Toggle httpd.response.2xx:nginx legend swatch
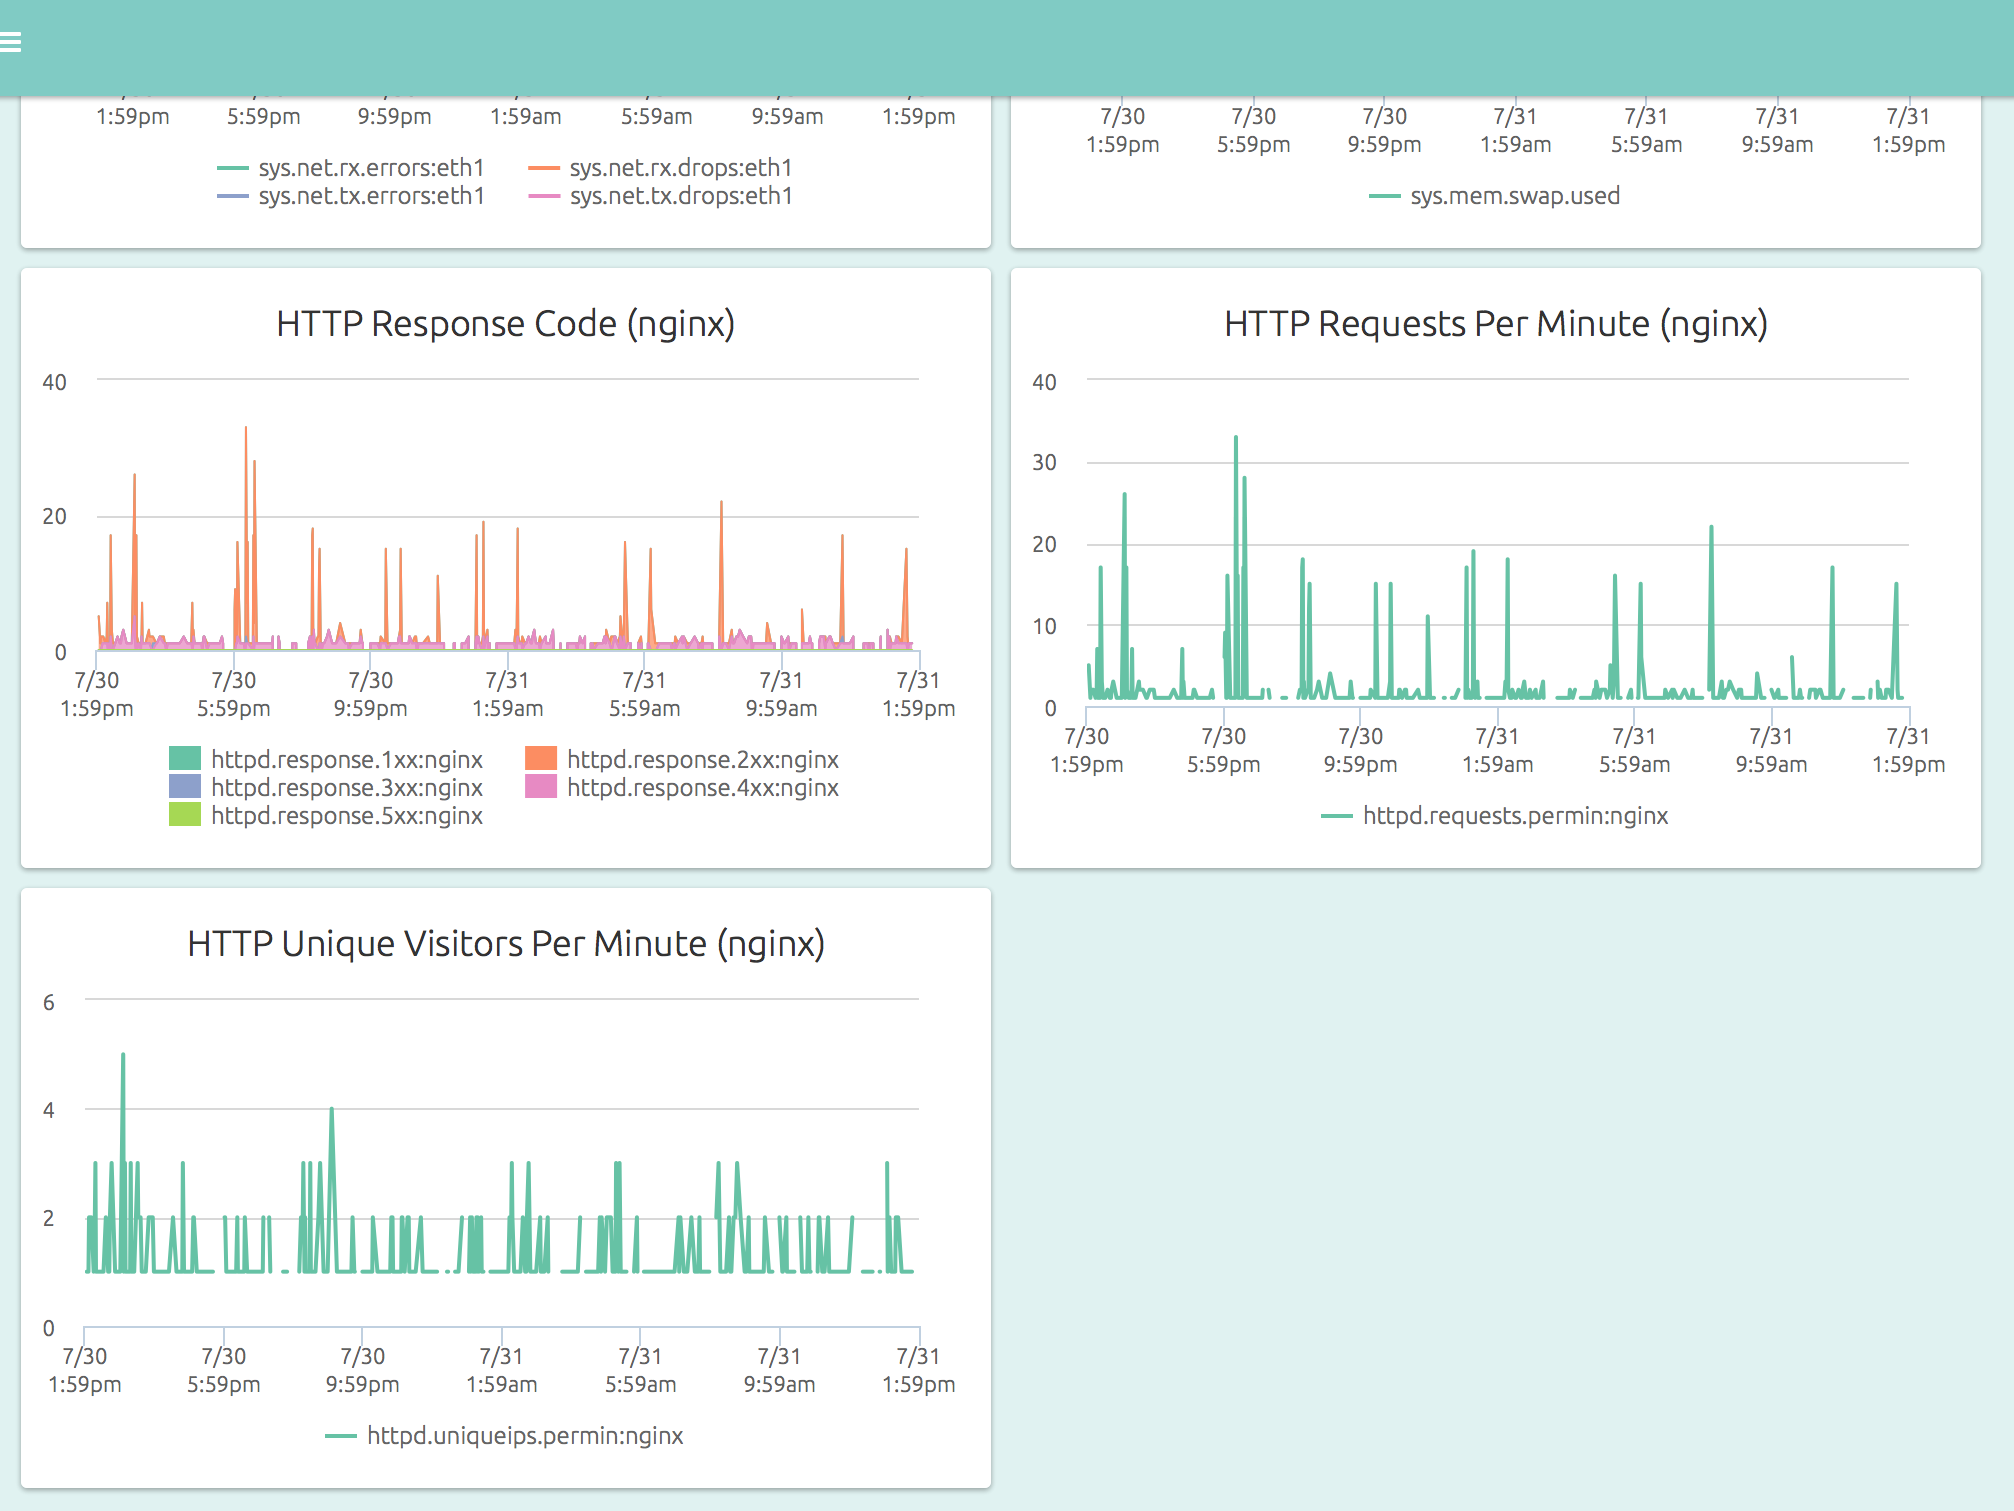This screenshot has height=1511, width=2014. [x=541, y=759]
